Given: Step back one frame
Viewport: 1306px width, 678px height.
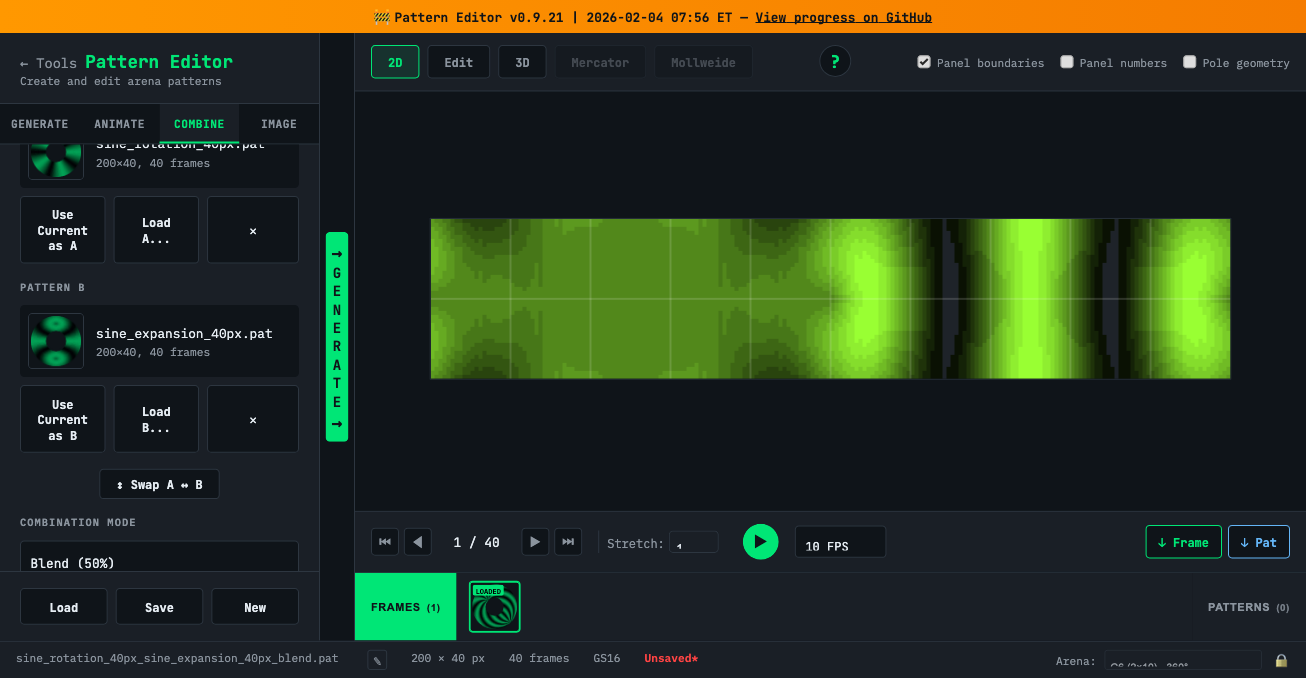Looking at the screenshot, I should tap(418, 542).
